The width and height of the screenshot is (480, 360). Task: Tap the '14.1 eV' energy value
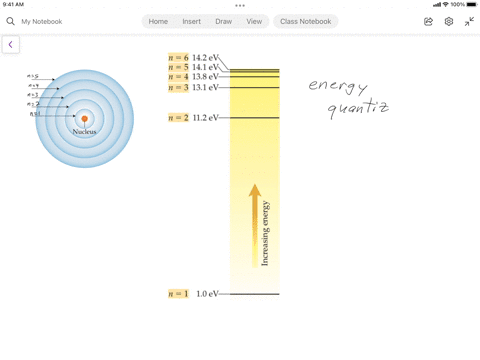pos(205,67)
